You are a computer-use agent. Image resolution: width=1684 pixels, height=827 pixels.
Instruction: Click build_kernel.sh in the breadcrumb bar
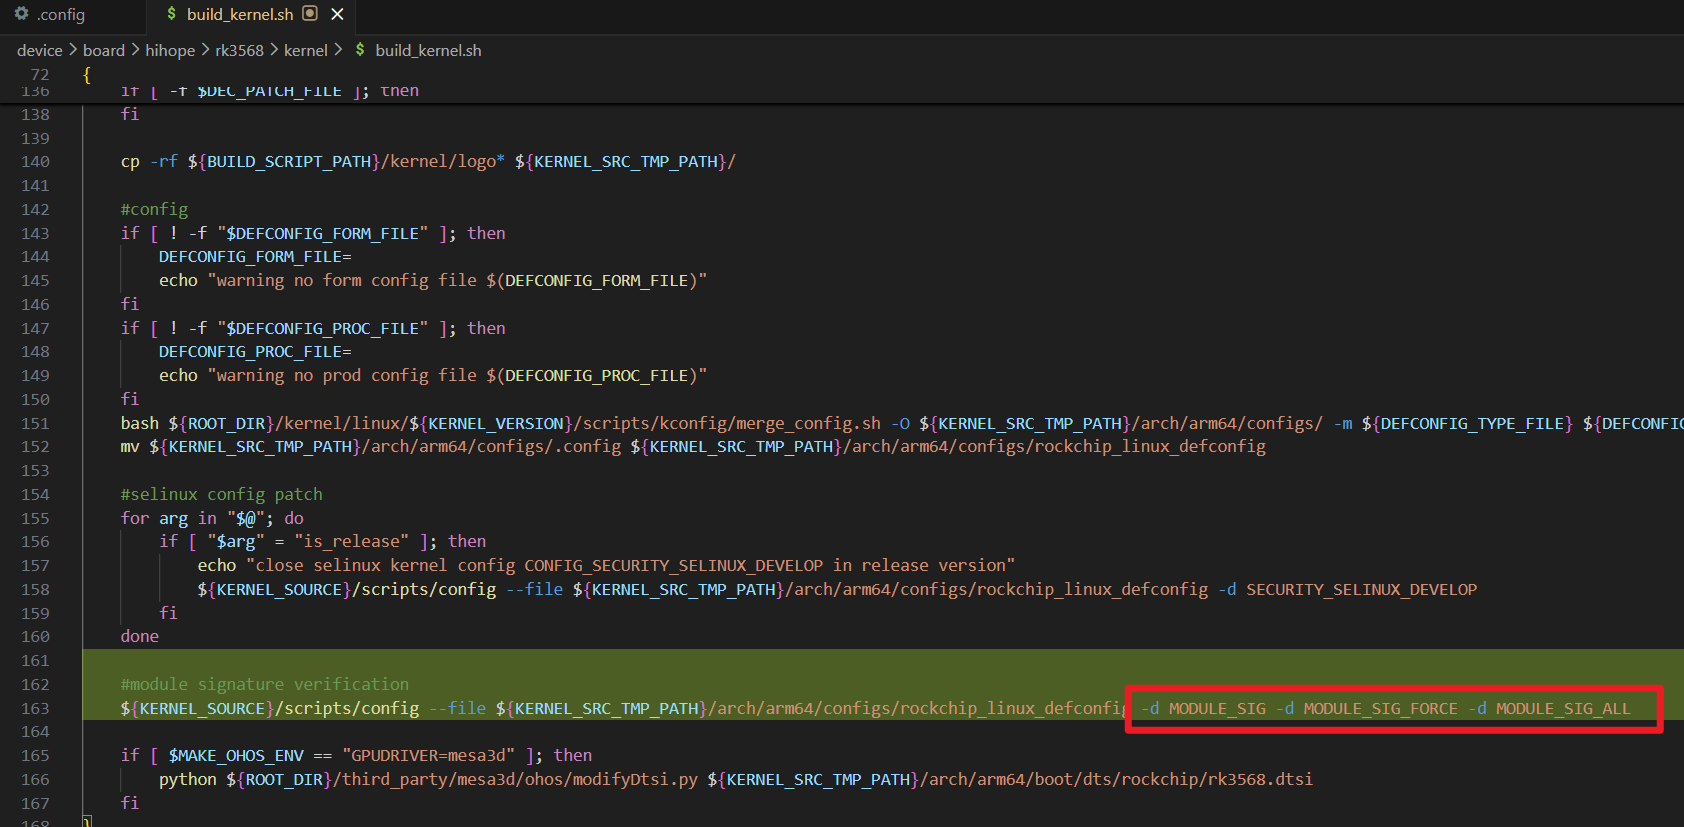tap(428, 50)
